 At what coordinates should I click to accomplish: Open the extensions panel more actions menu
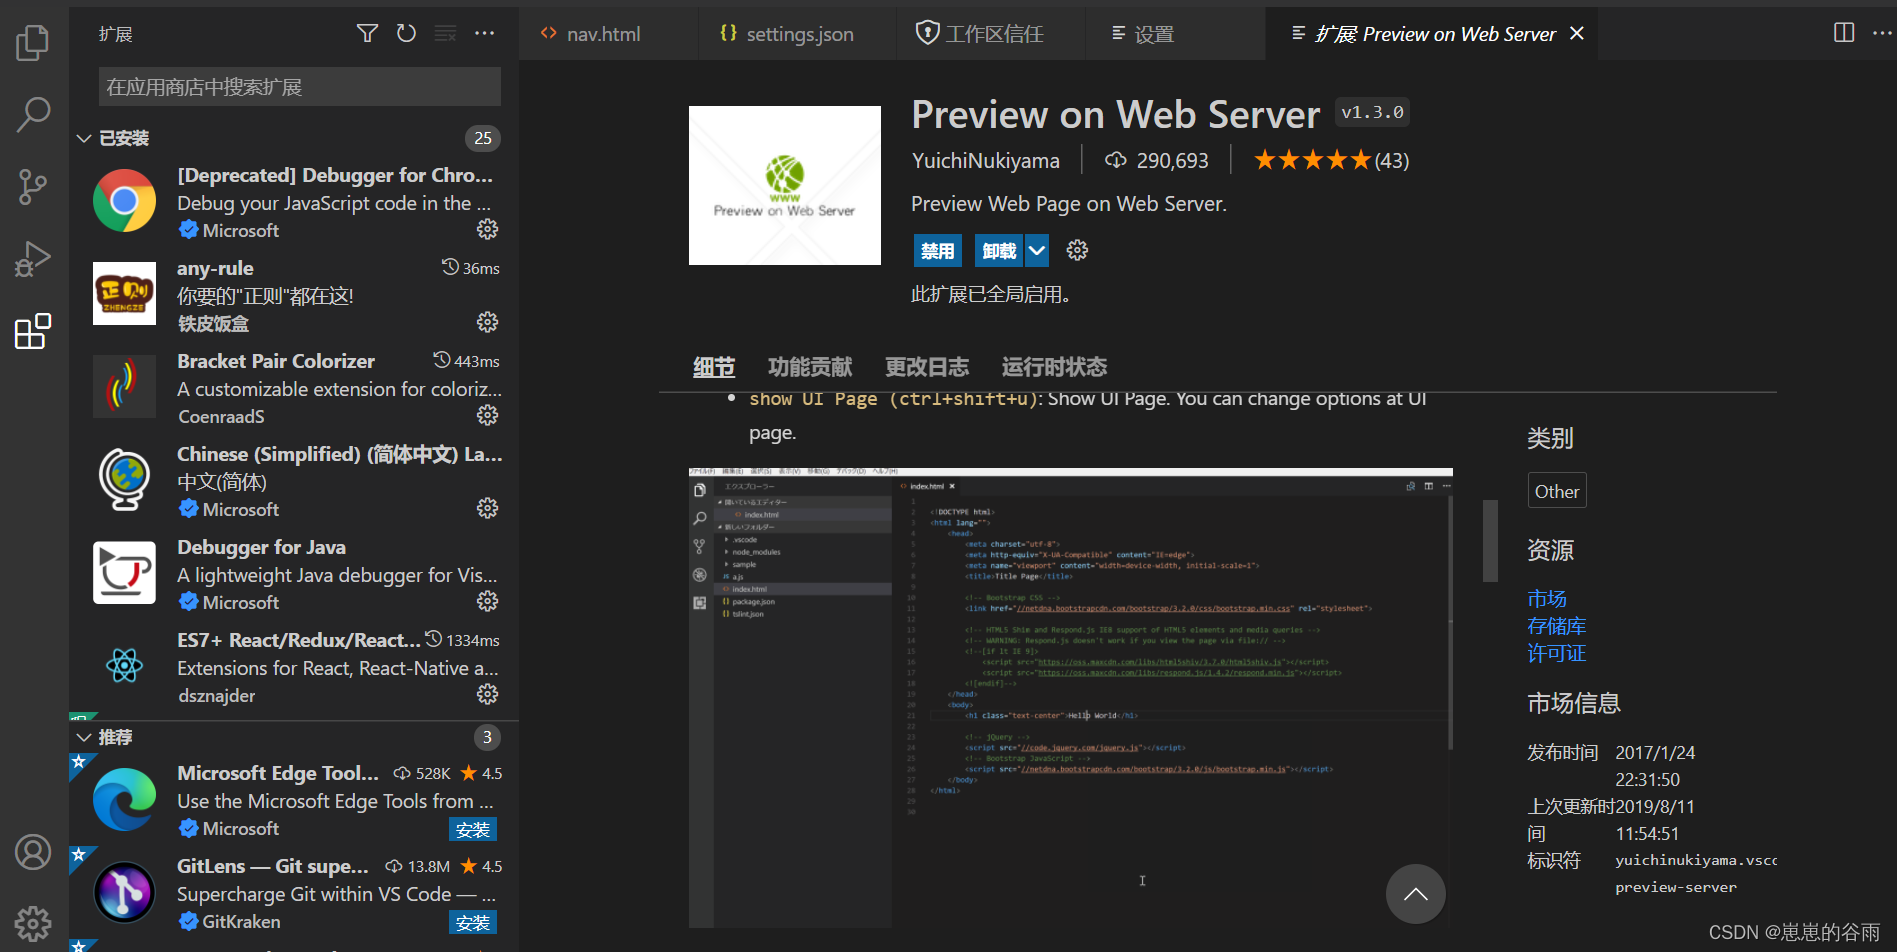tap(485, 34)
